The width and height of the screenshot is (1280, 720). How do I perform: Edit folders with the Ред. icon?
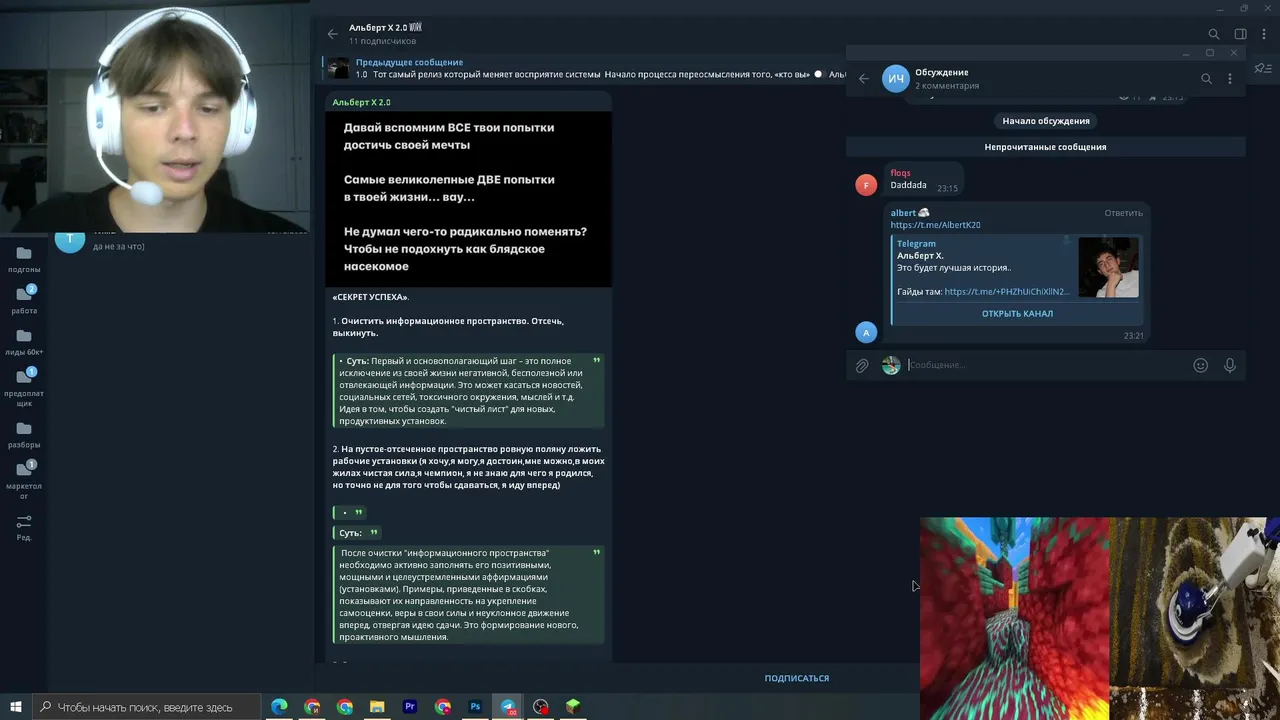click(x=24, y=528)
